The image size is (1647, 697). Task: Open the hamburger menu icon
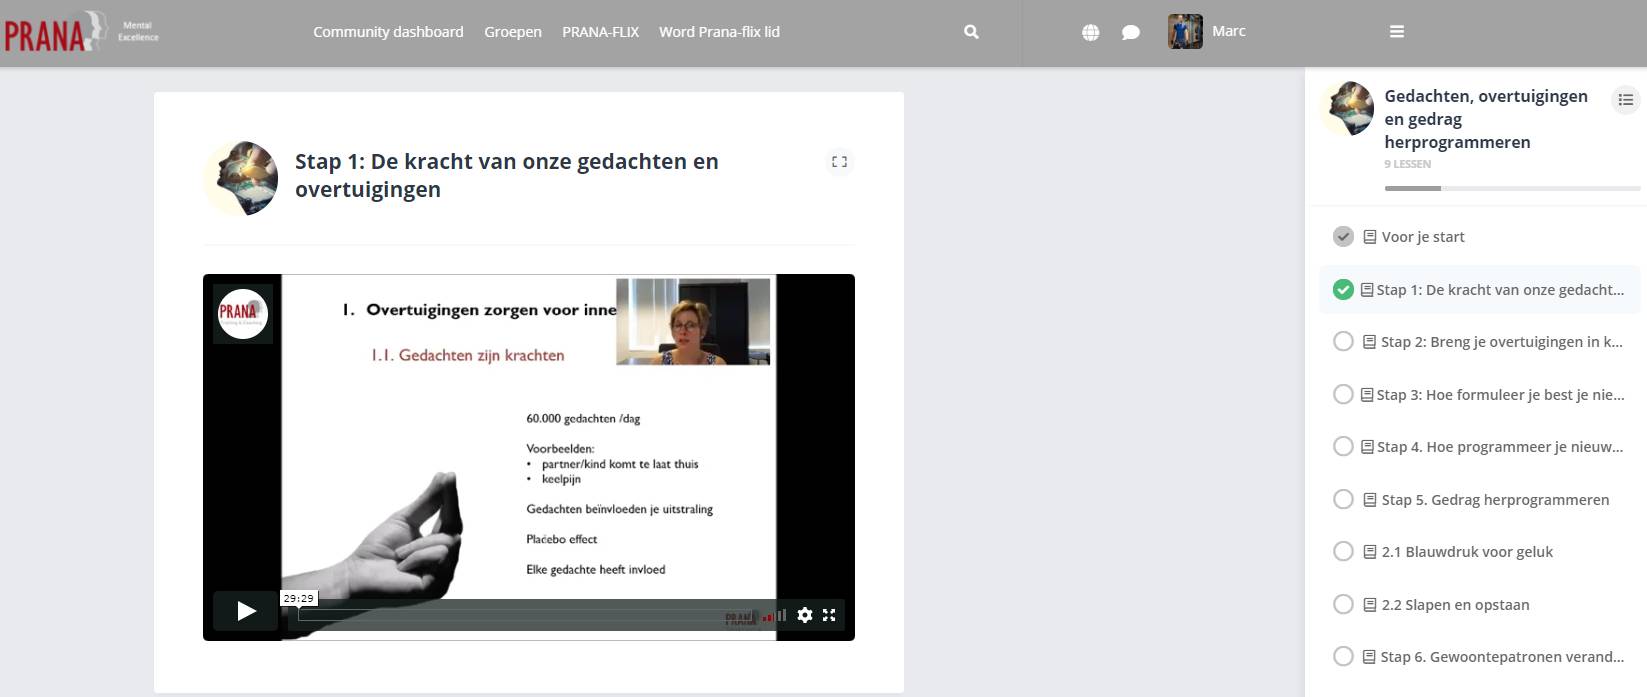[1397, 32]
